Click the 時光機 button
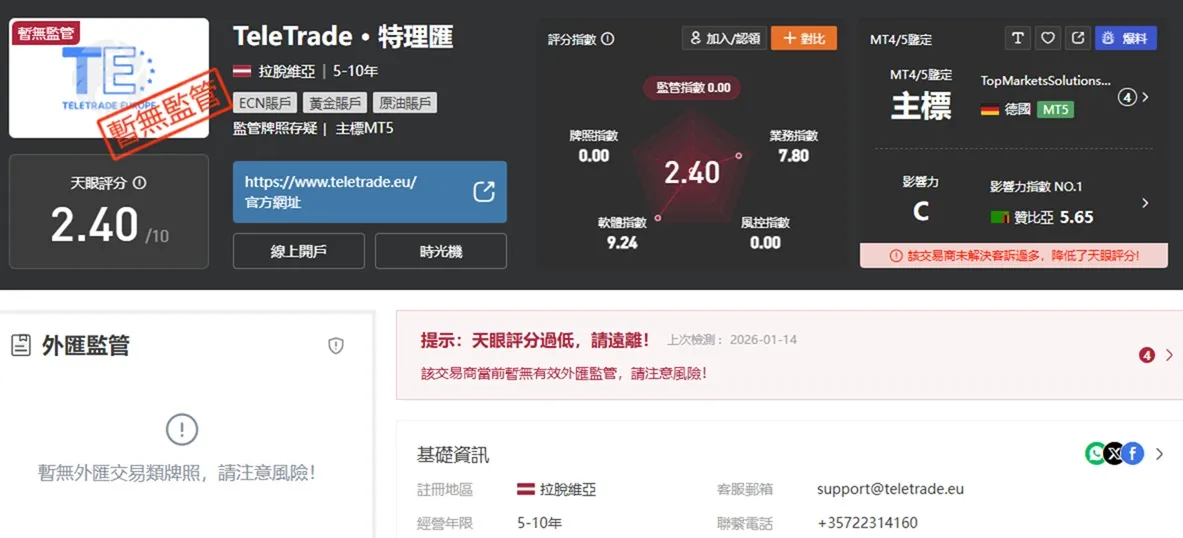 tap(441, 251)
